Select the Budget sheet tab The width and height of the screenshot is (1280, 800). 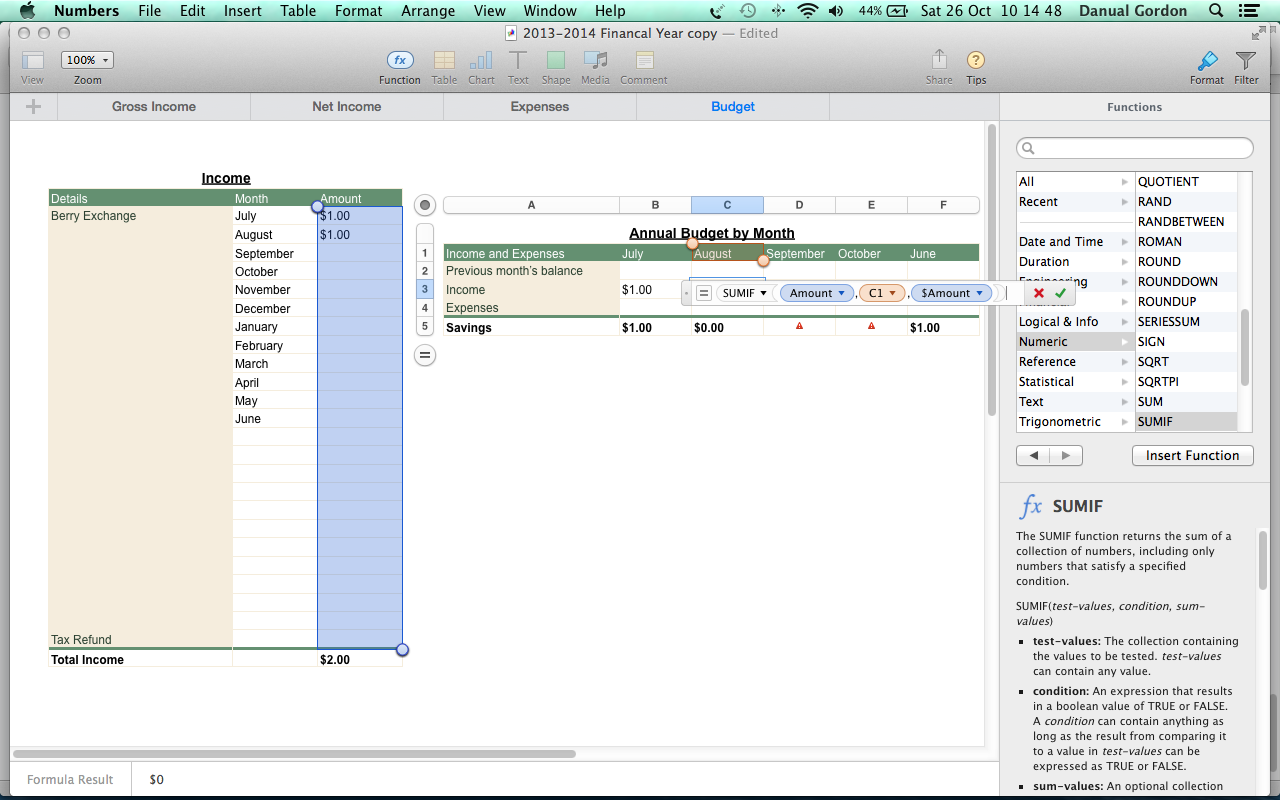(733, 106)
